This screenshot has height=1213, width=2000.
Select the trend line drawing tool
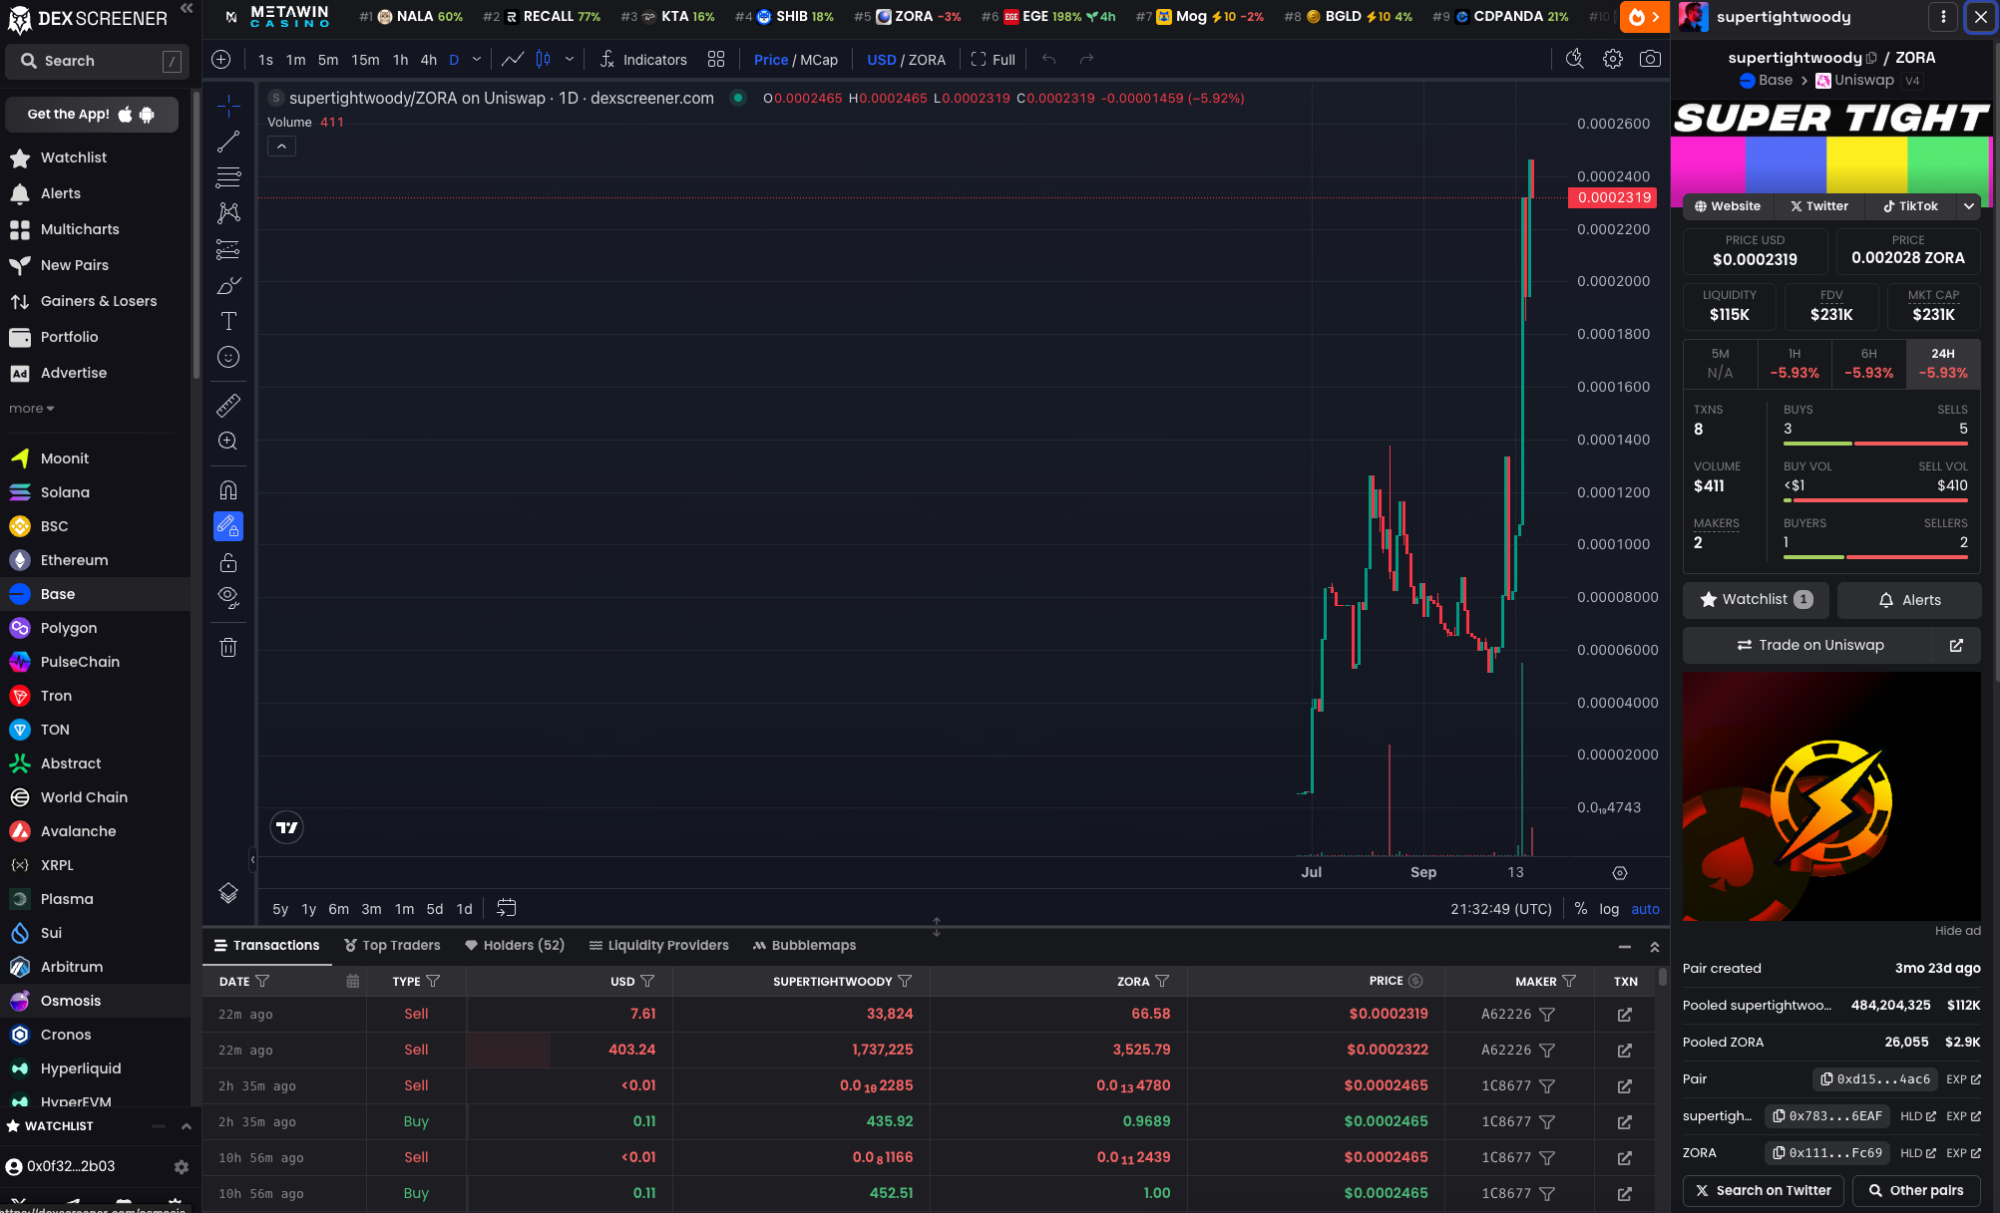[x=228, y=141]
